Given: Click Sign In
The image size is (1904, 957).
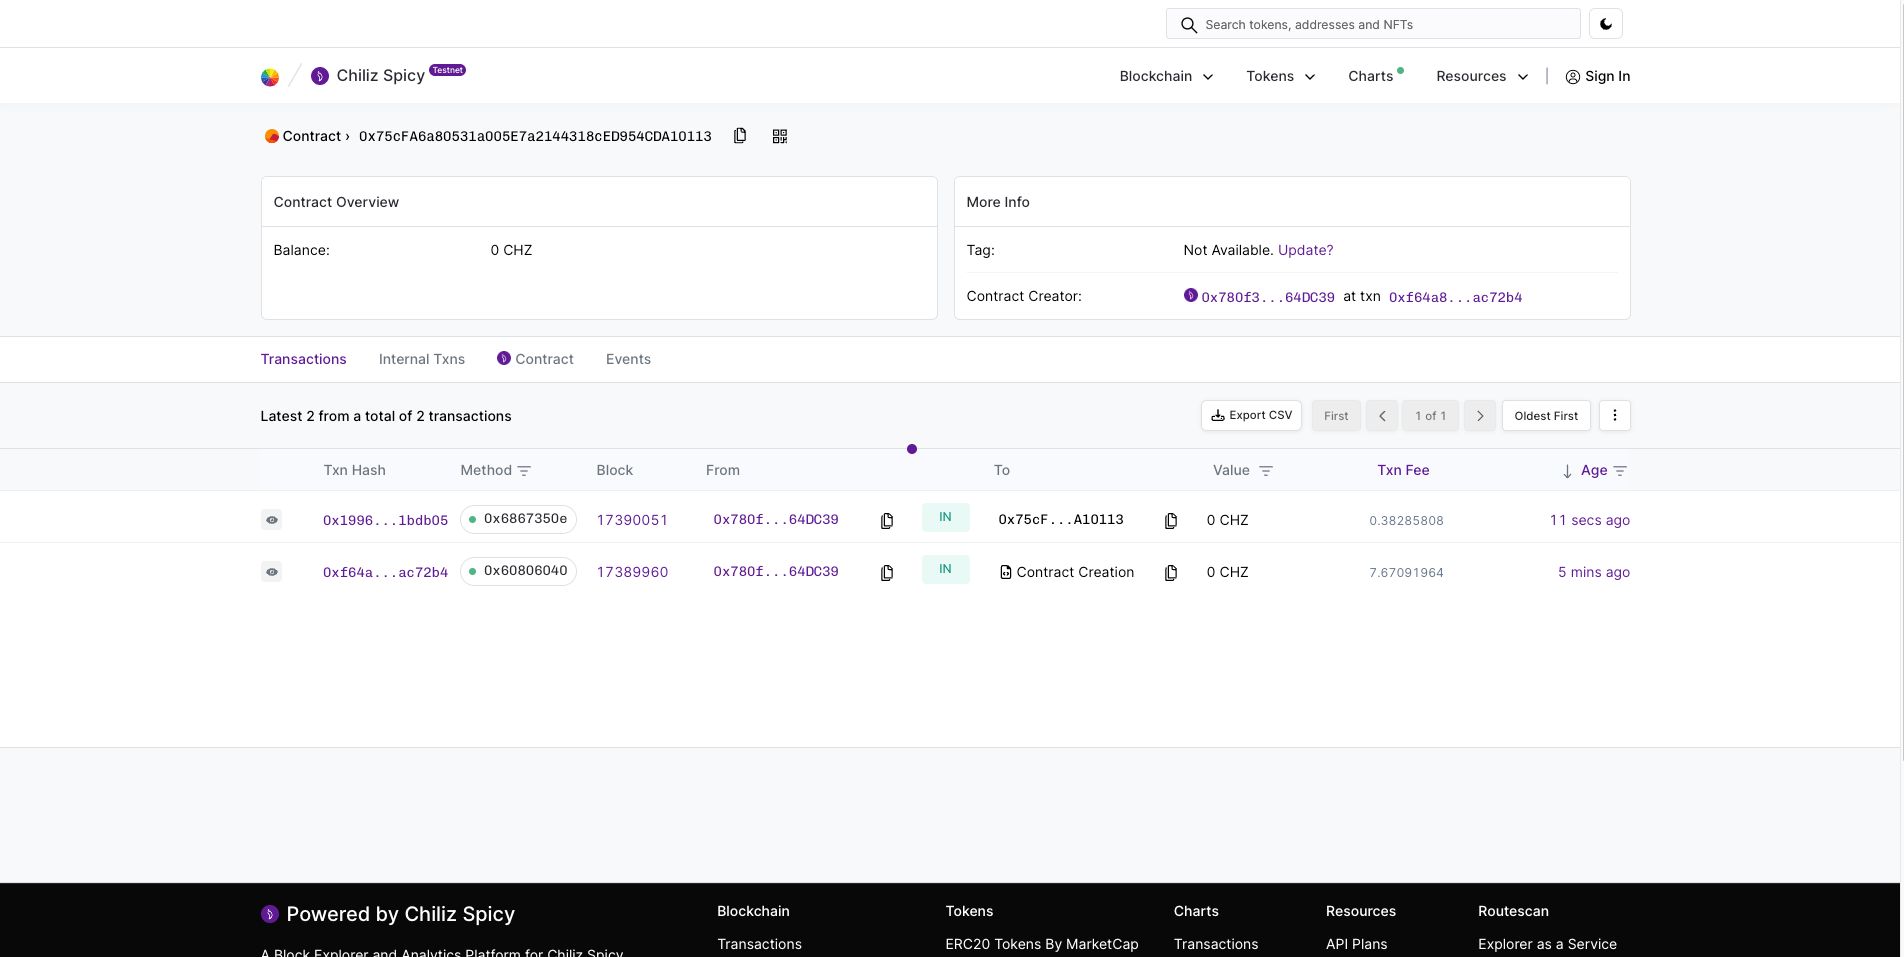Looking at the screenshot, I should pos(1597,76).
